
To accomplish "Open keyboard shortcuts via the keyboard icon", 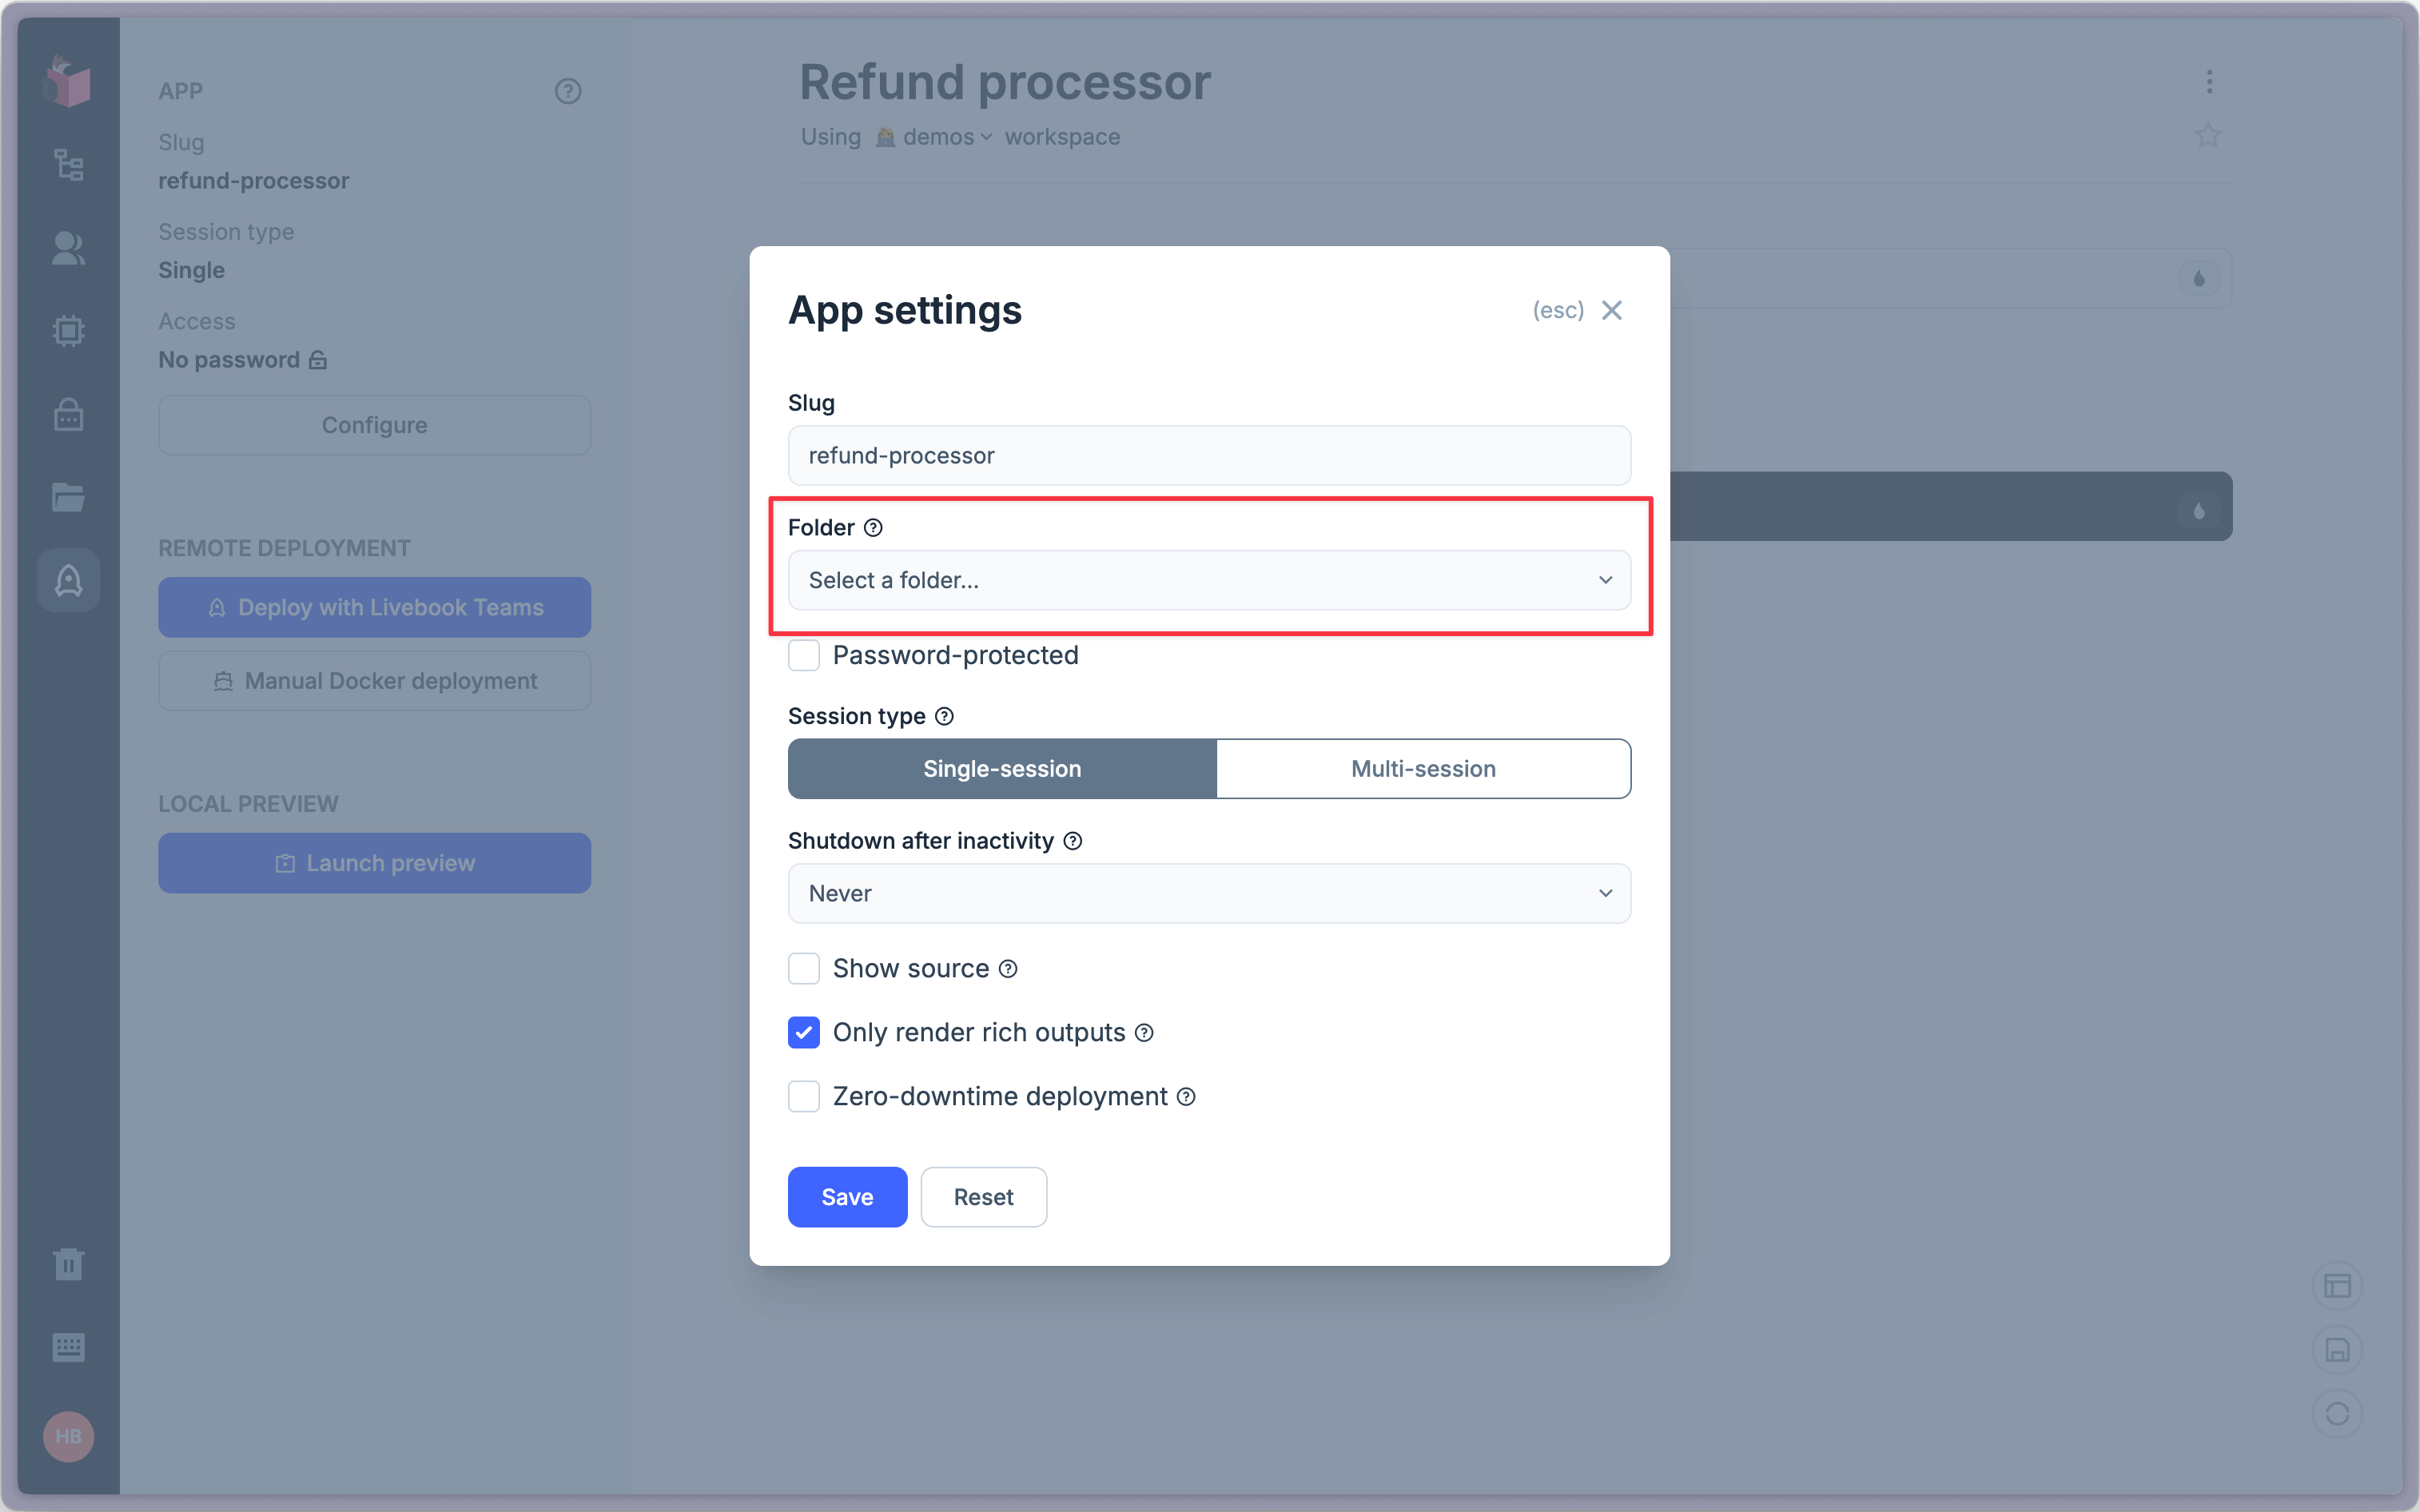I will tap(68, 1347).
